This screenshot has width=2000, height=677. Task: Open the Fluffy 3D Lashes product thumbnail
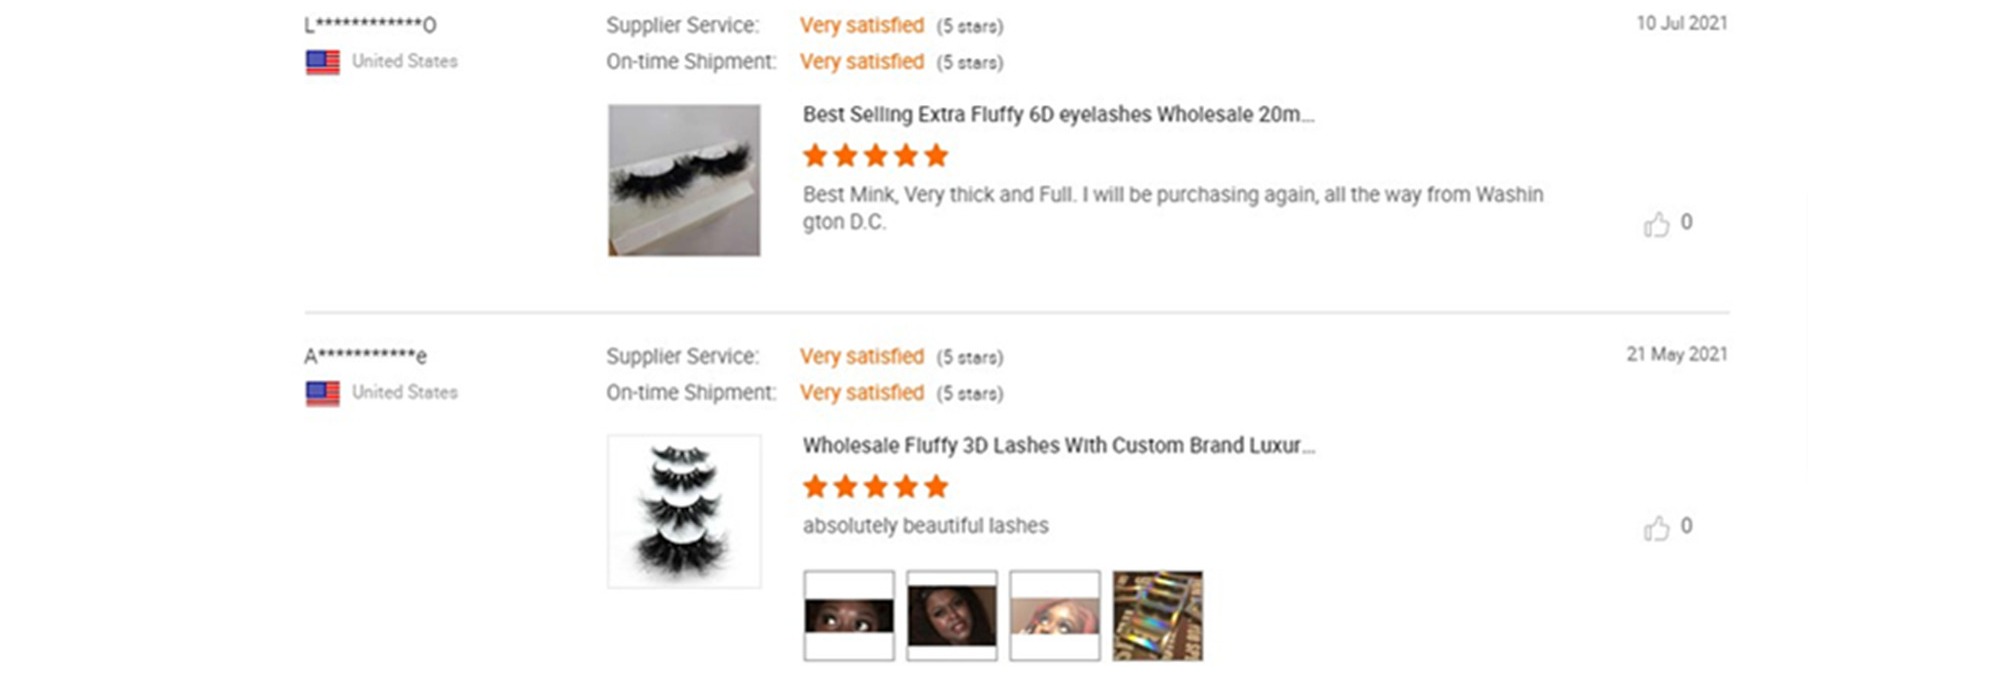click(684, 511)
